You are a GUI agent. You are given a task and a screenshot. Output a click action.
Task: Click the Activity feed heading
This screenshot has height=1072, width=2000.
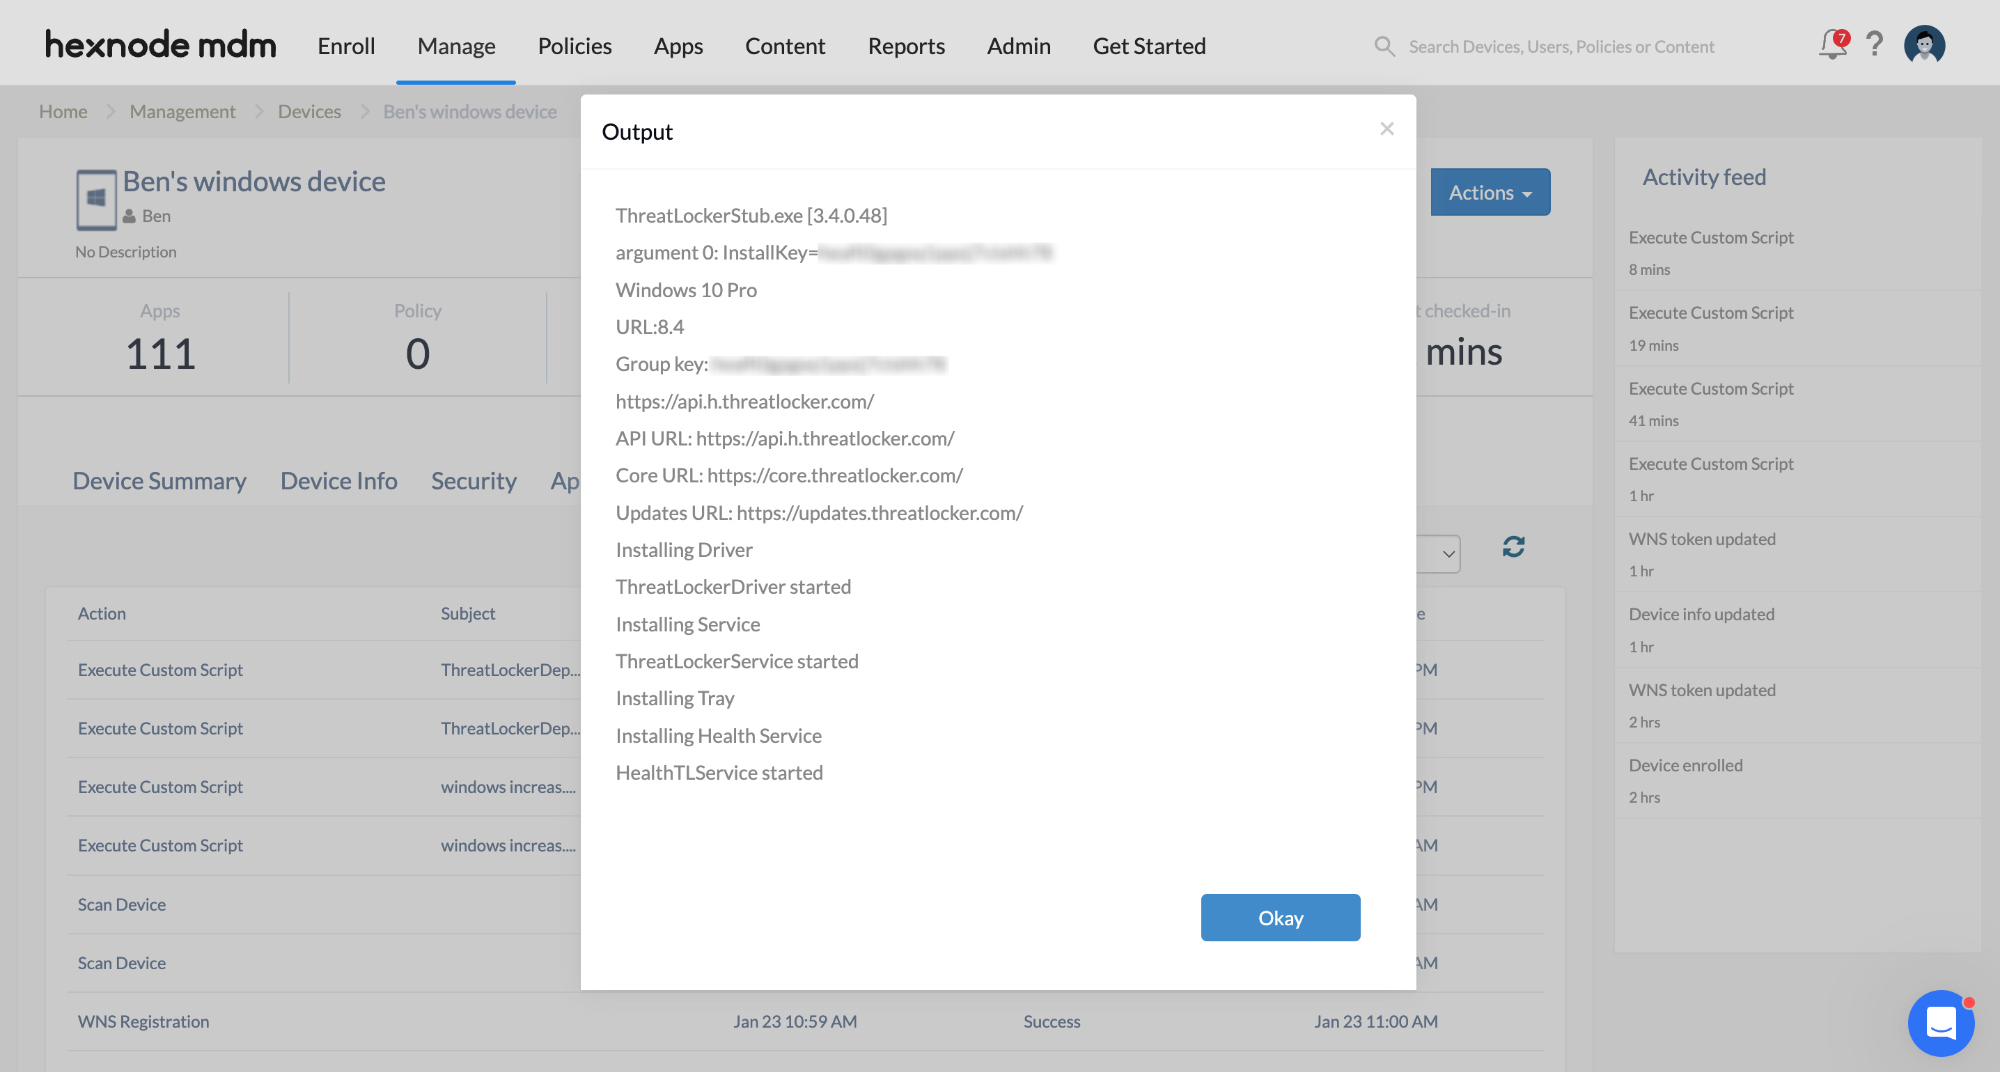pyautogui.click(x=1704, y=177)
